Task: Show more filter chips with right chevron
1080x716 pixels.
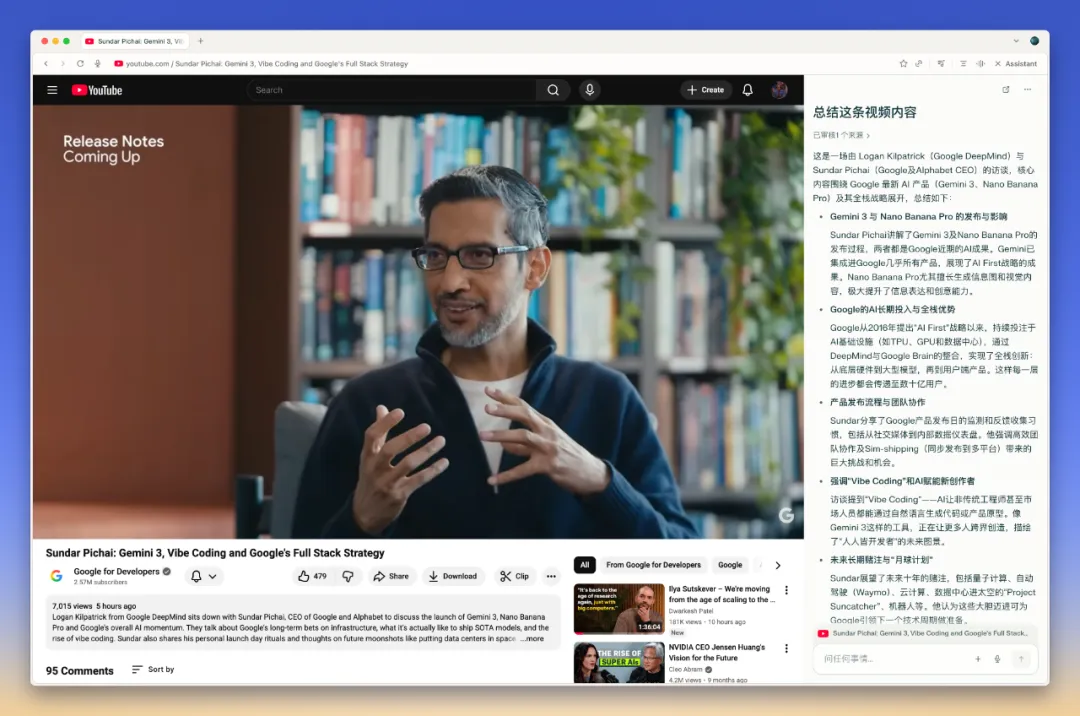Action: [x=778, y=565]
